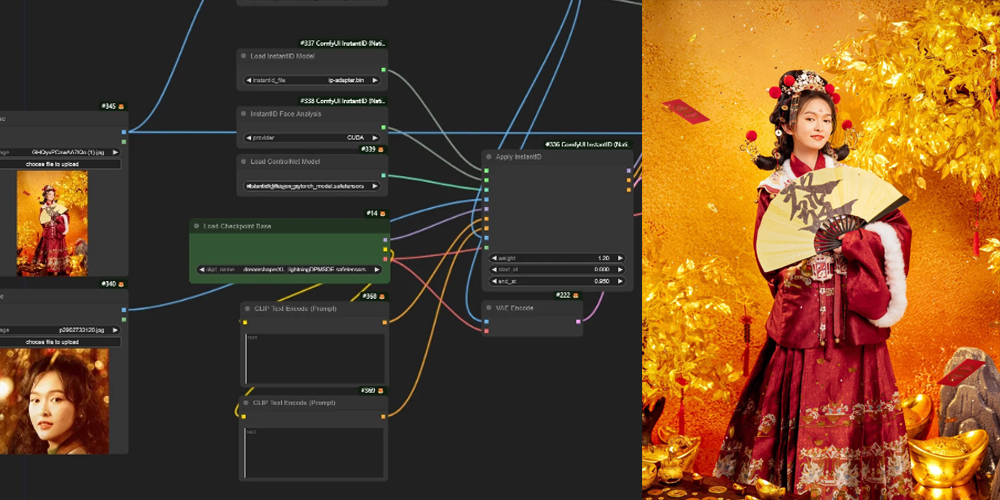Collapse the InstantID Face Analysis node
Viewport: 1000px width, 500px height.
click(244, 114)
